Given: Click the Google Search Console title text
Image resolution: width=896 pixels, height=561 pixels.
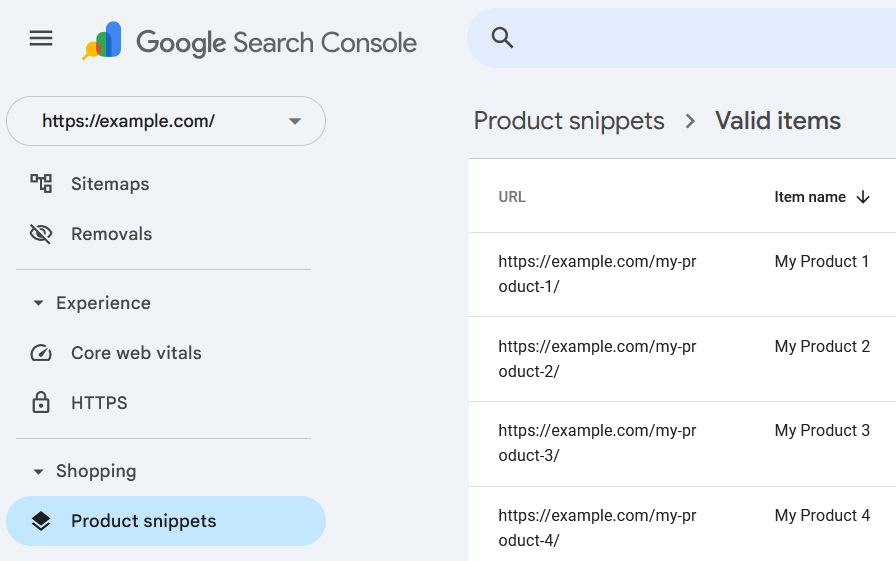Looking at the screenshot, I should coord(277,43).
